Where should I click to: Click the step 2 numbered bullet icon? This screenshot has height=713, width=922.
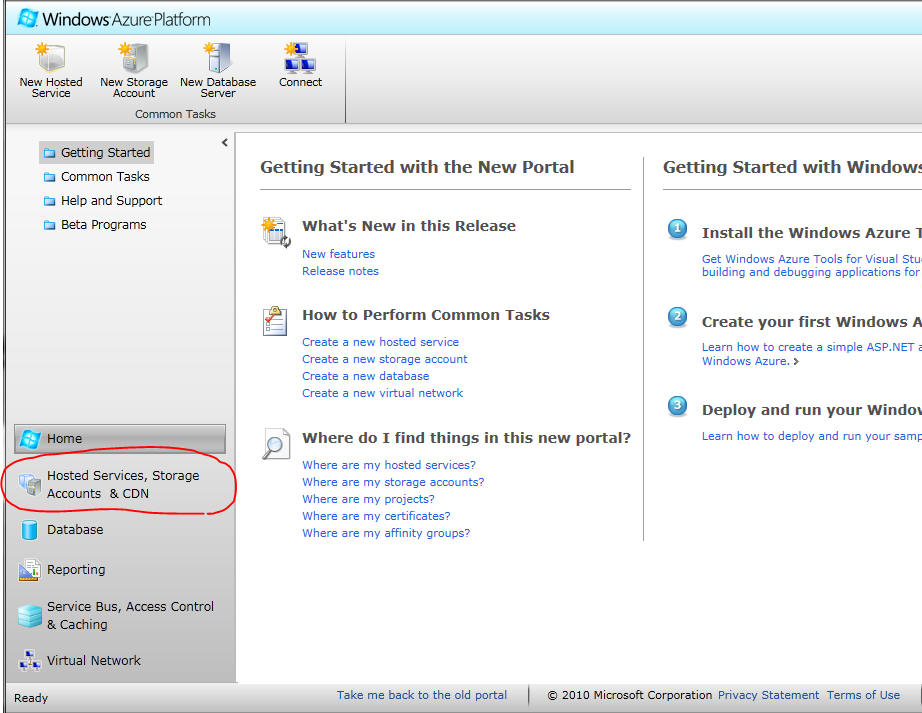tap(677, 317)
